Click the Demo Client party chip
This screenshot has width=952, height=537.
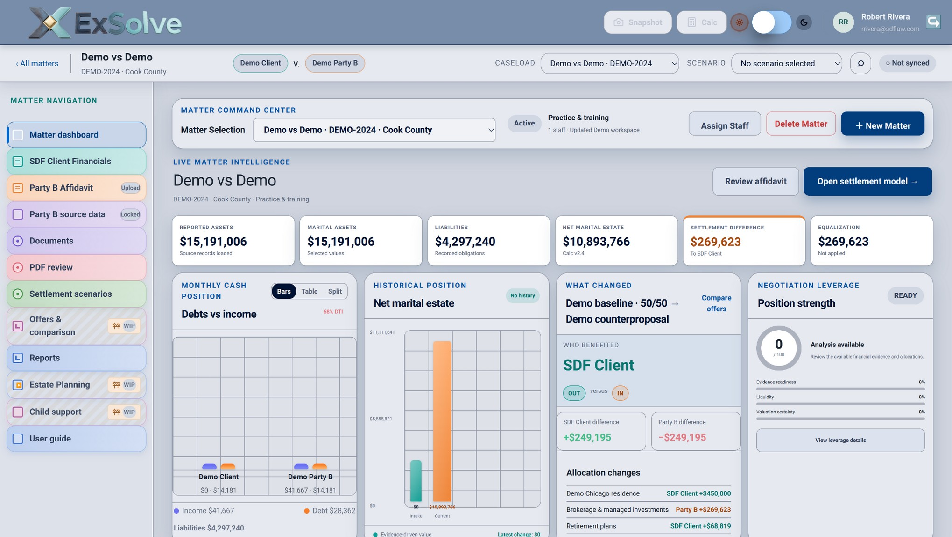click(x=260, y=63)
